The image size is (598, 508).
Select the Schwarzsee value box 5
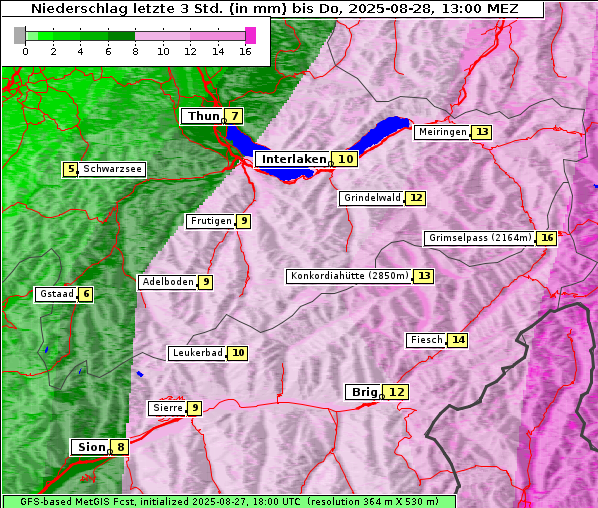point(71,169)
